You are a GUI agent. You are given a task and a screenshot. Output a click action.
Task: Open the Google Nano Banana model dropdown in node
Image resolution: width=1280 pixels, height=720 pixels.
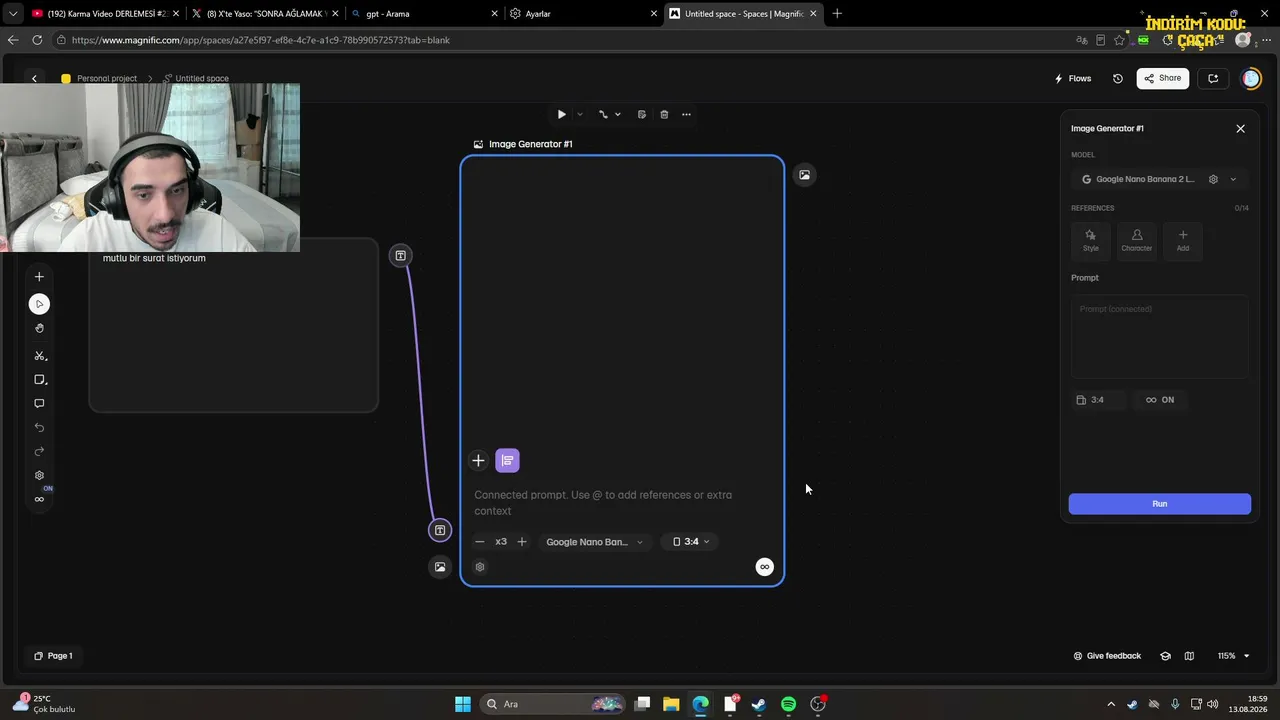click(594, 542)
